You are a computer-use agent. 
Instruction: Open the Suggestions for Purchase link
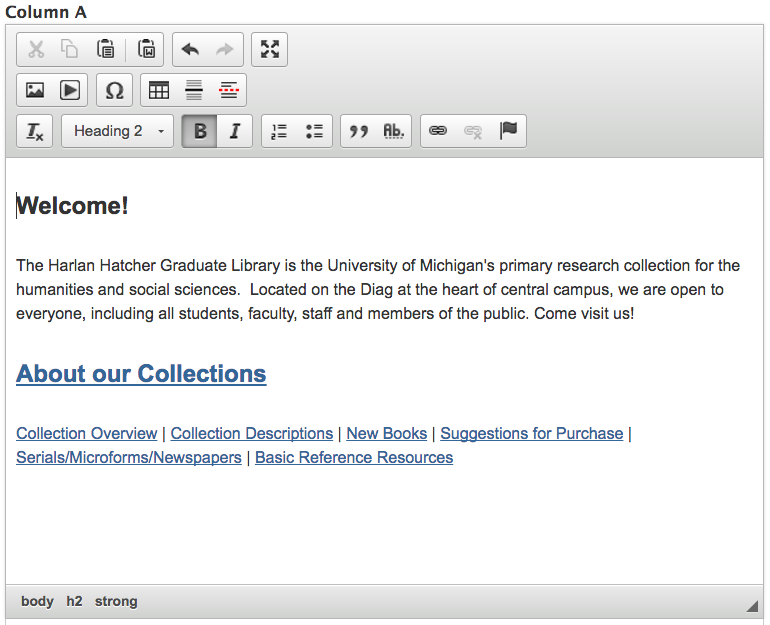[x=531, y=434]
